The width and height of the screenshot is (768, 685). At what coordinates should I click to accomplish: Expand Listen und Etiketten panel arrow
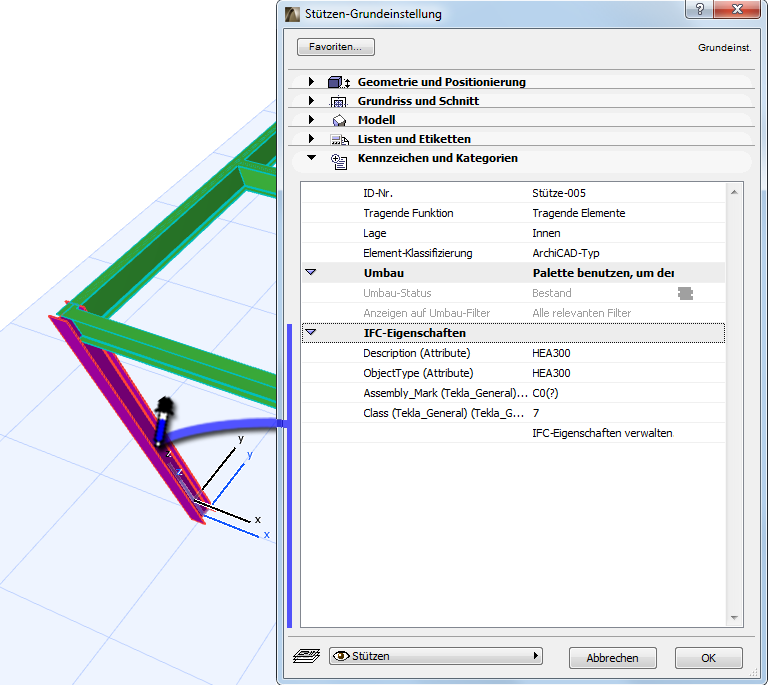coord(311,139)
